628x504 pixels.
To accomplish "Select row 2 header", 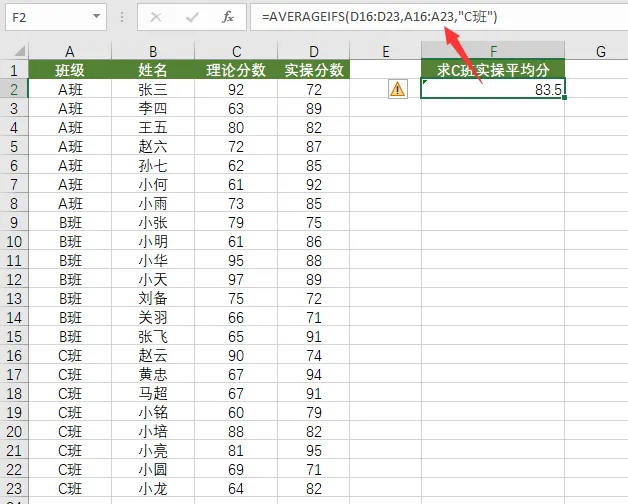I will tap(14, 89).
